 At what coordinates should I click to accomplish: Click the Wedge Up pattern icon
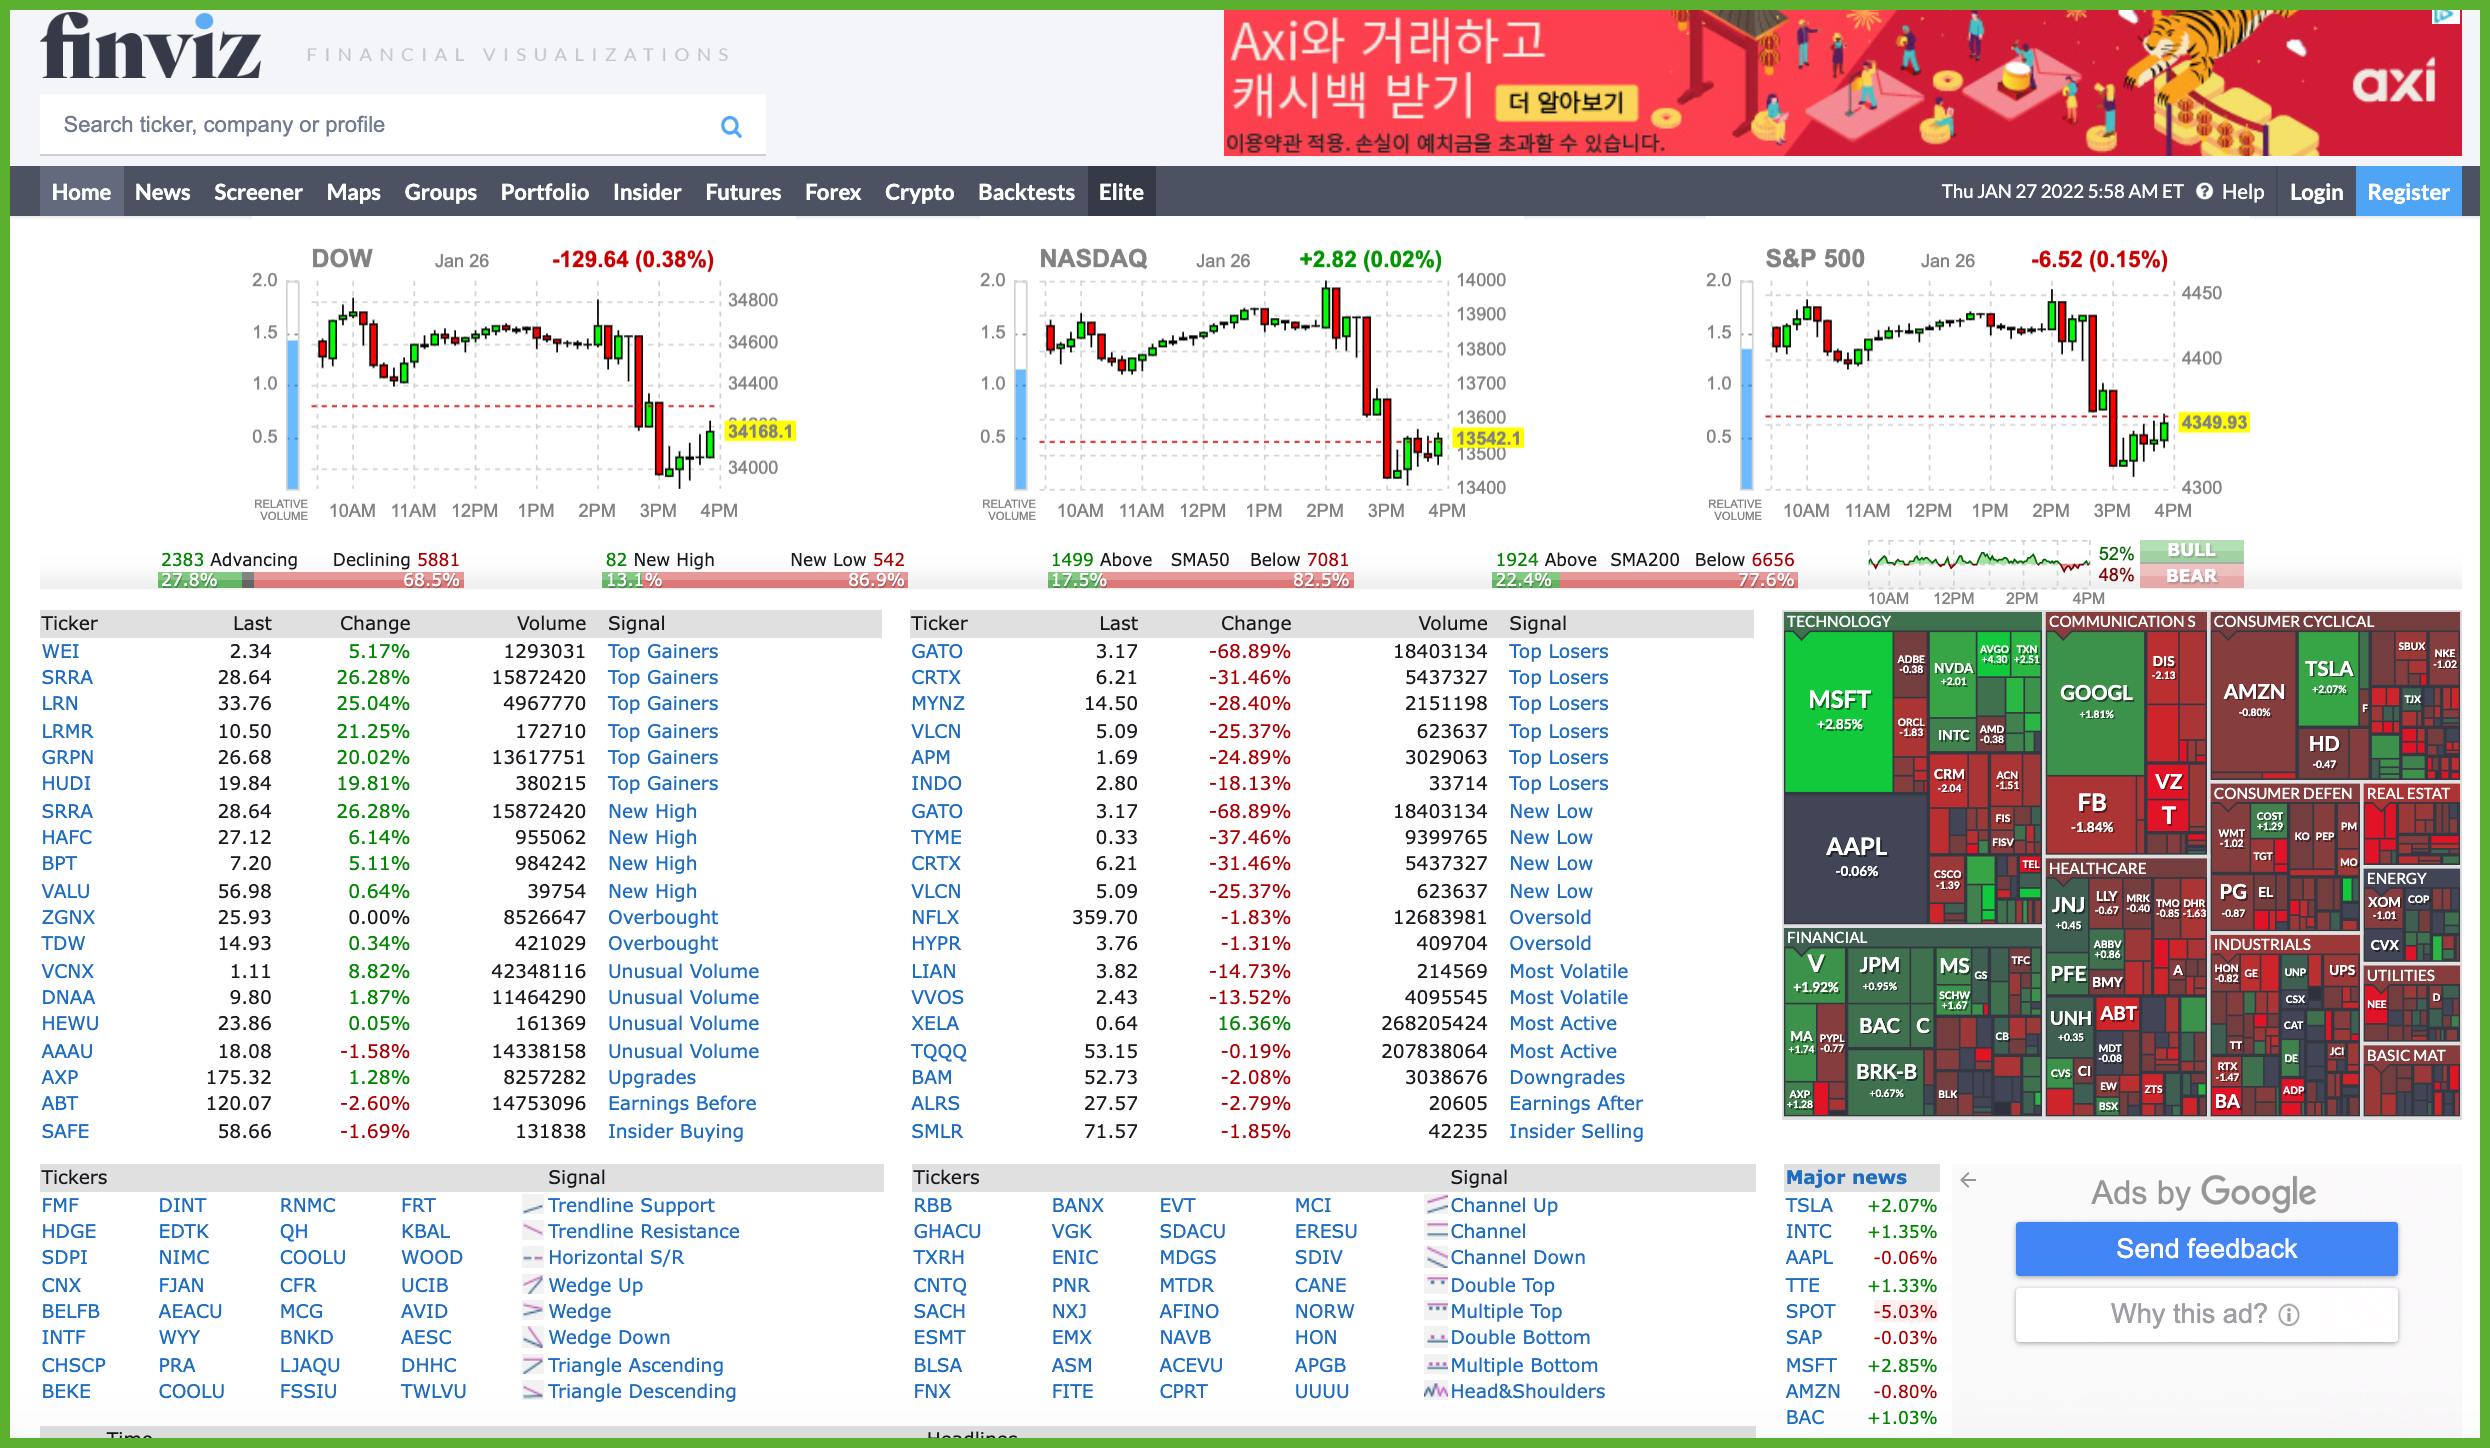coord(533,1285)
